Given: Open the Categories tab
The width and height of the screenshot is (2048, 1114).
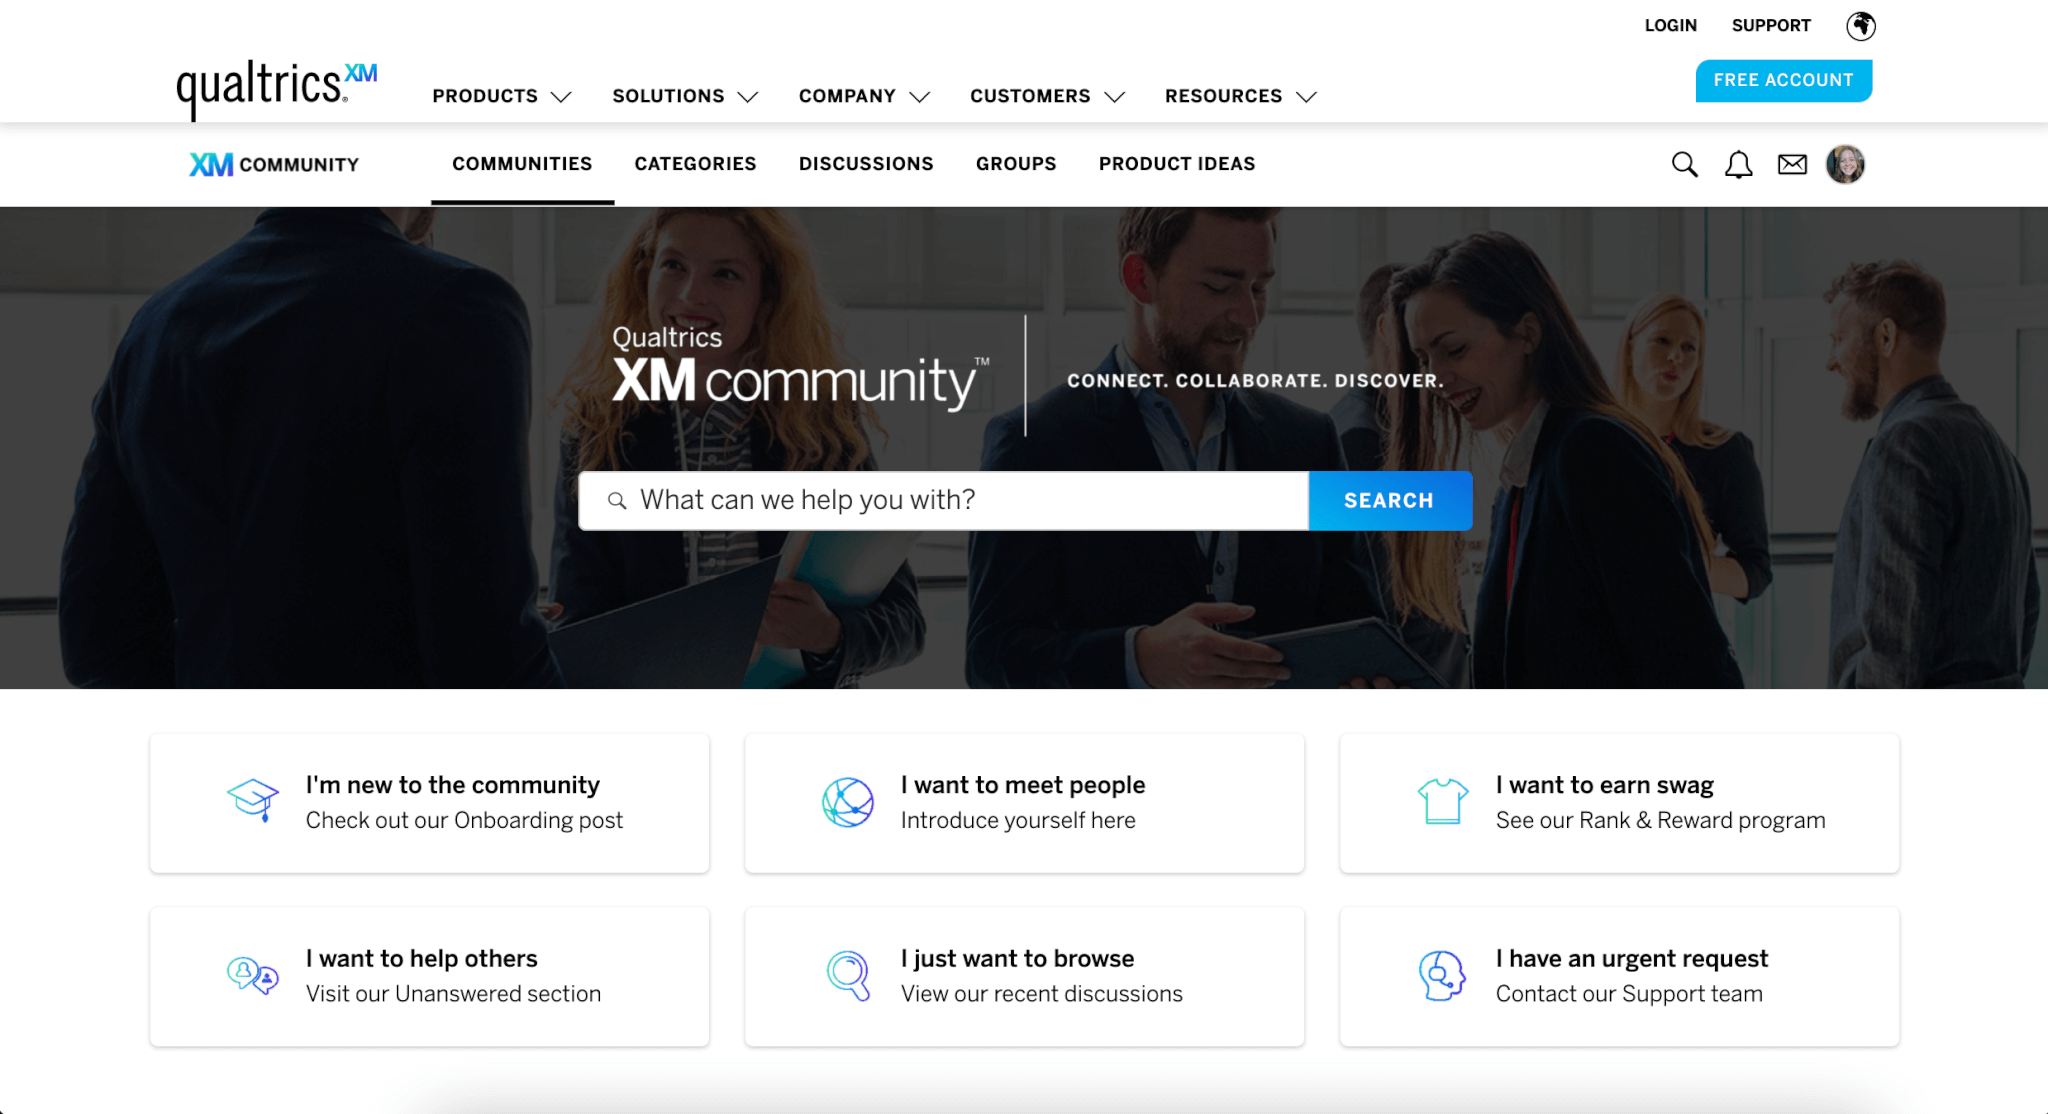Looking at the screenshot, I should pyautogui.click(x=695, y=164).
